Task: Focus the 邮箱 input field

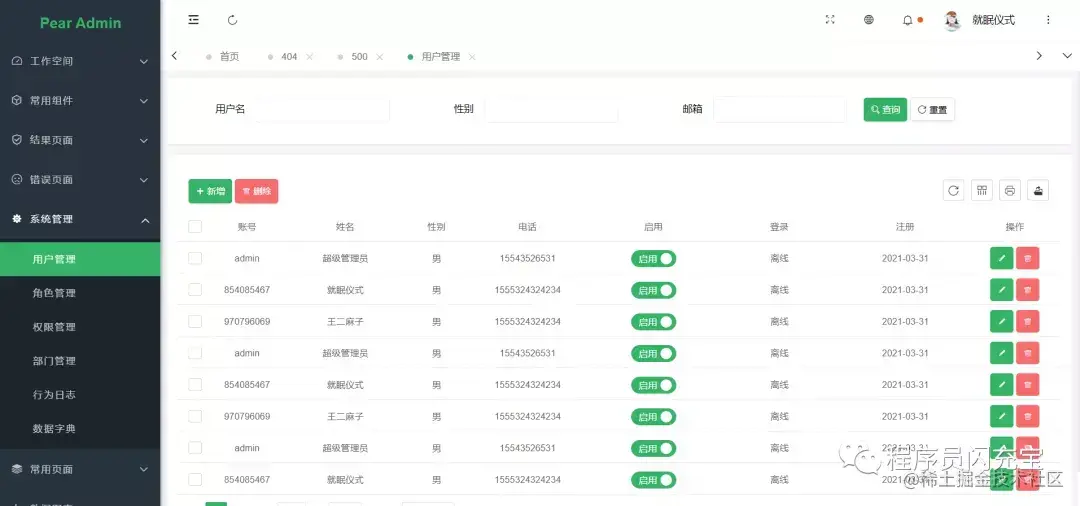Action: [780, 109]
